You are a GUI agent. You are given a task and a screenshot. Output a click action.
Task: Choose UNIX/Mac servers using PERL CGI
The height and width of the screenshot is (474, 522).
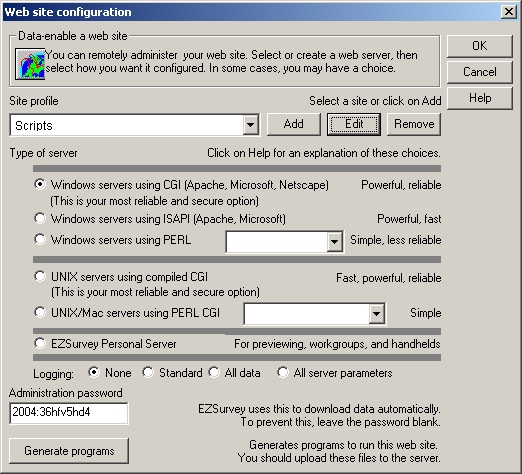click(x=40, y=312)
